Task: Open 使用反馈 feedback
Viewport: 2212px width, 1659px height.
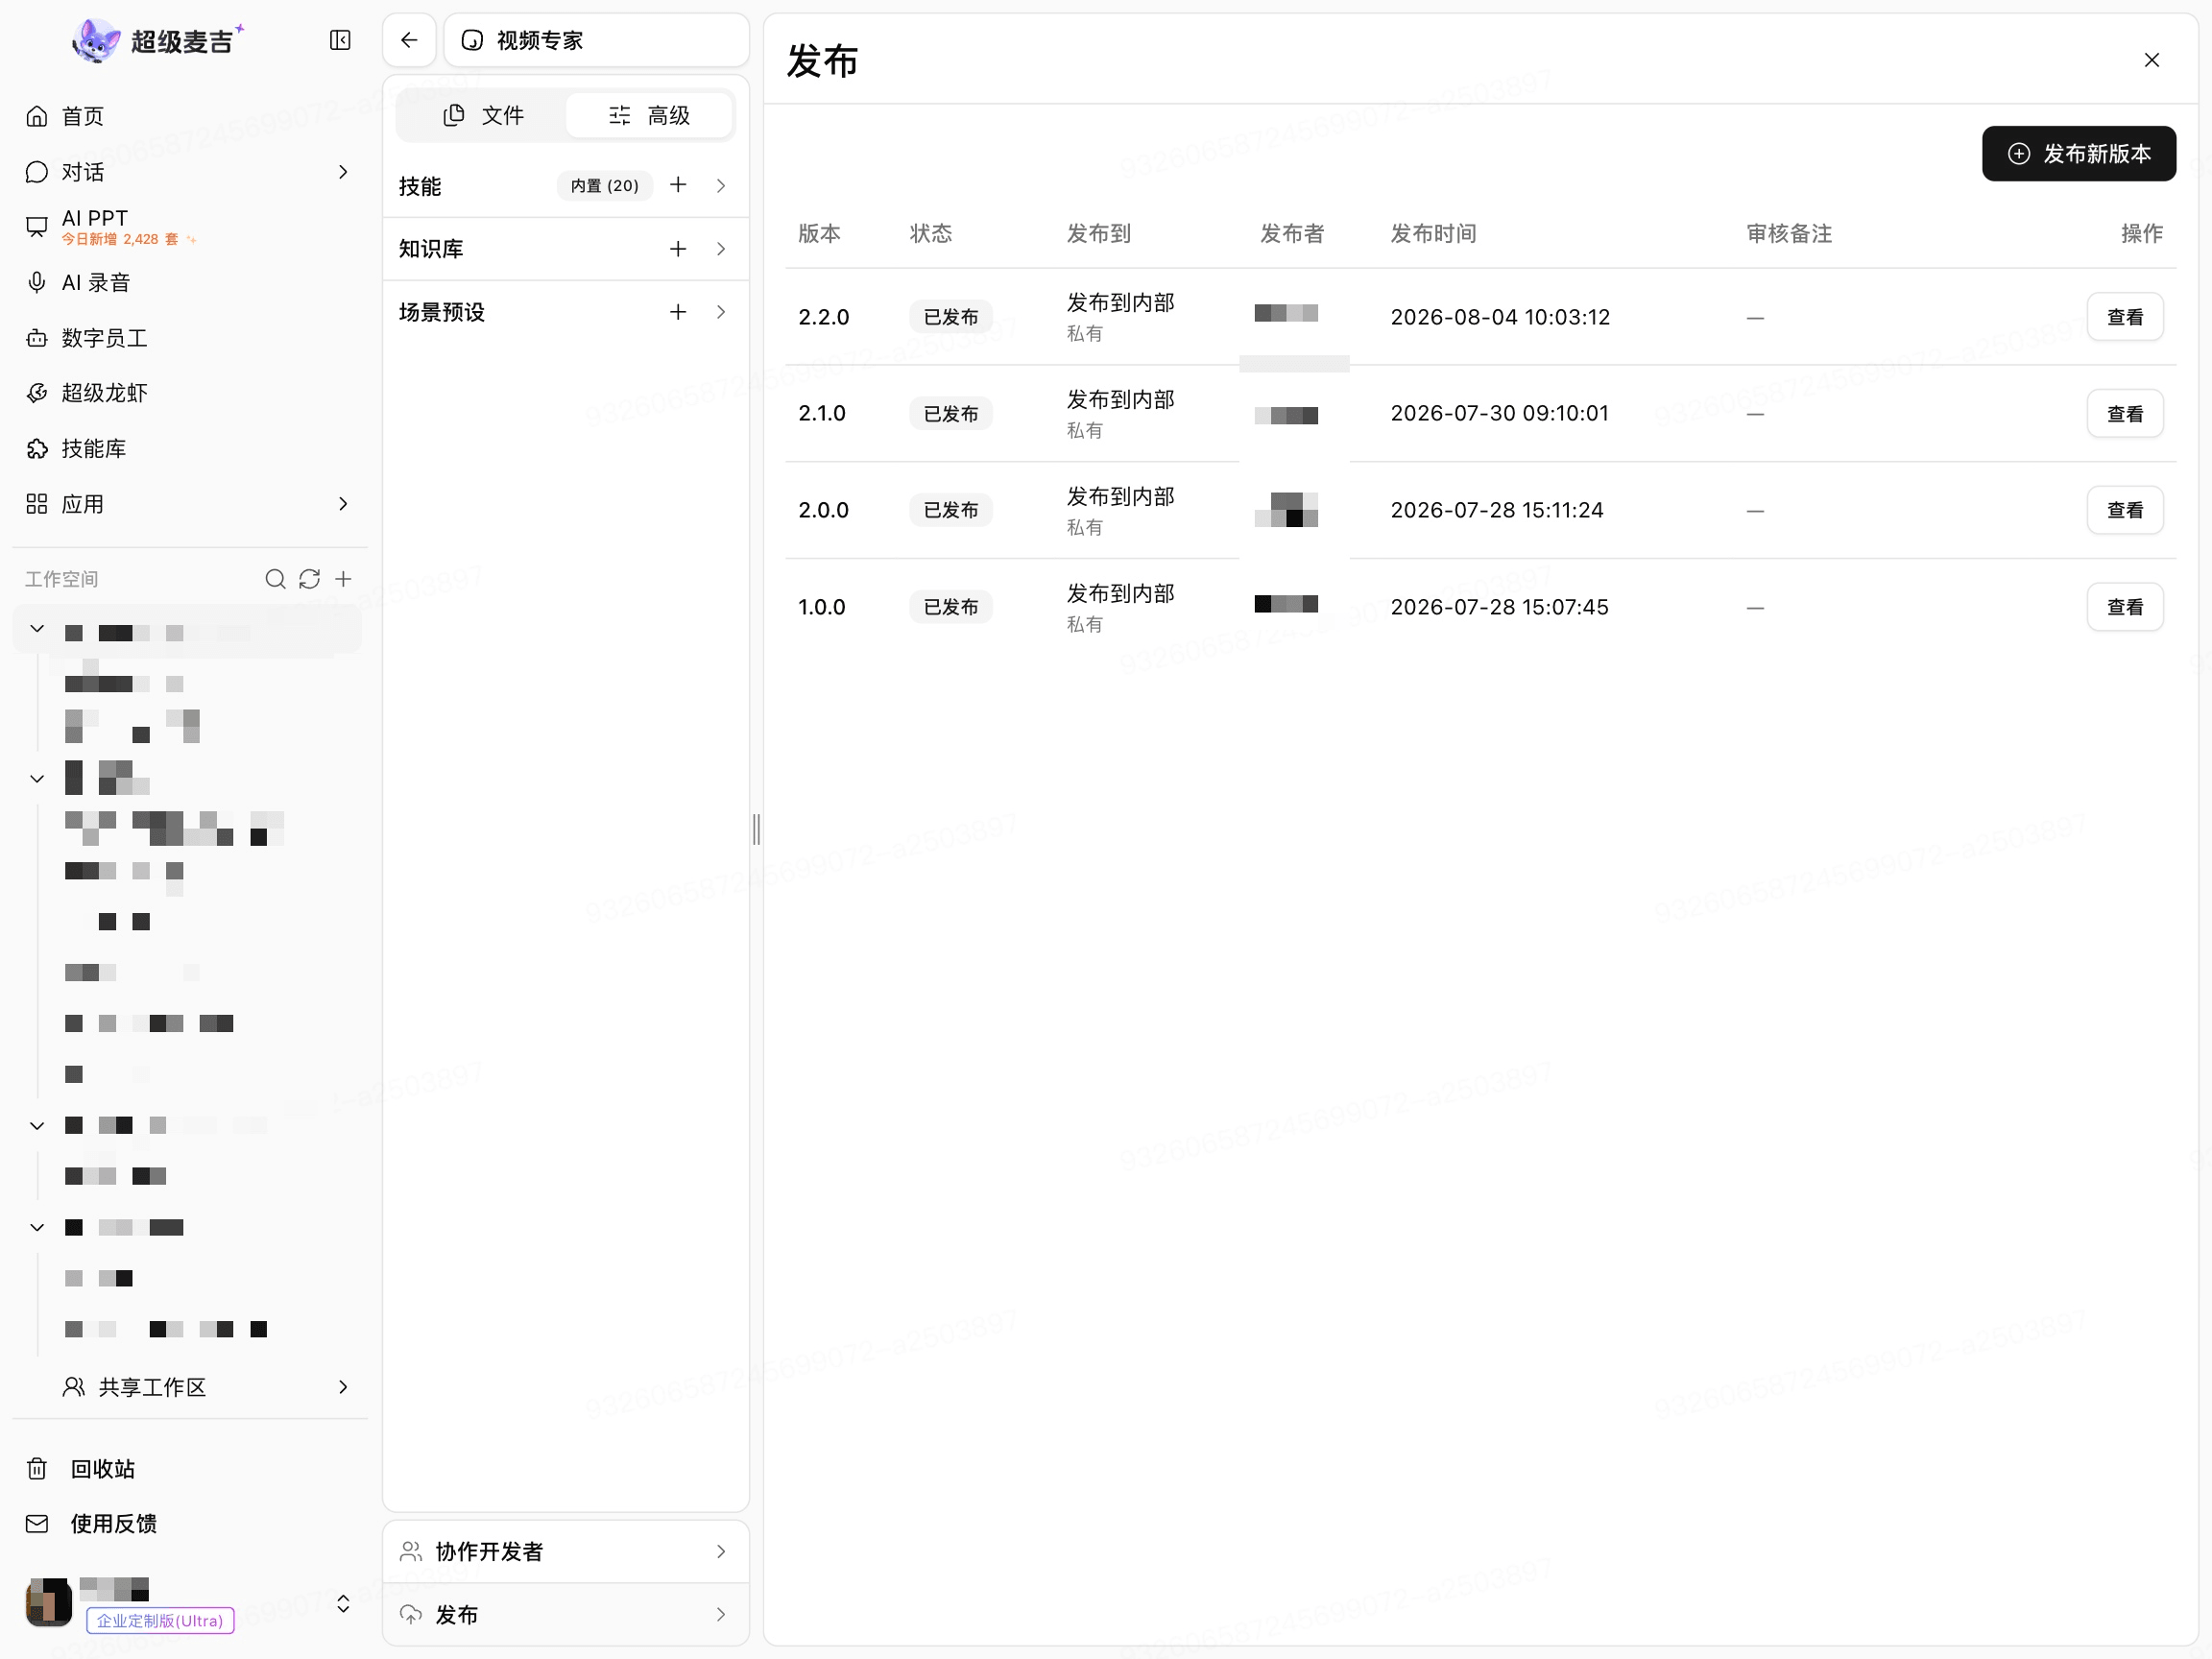Action: [190, 1524]
